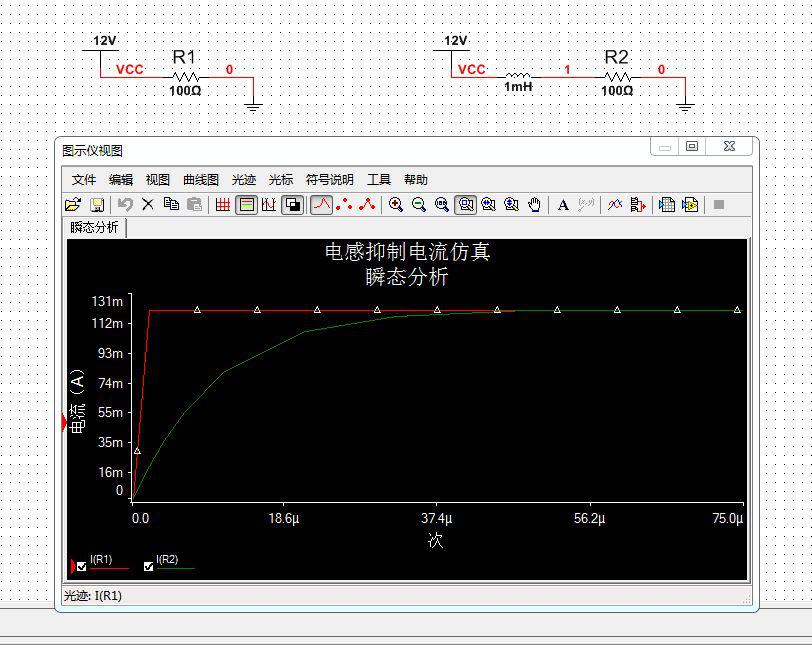
Task: Open the 文件 menu
Action: tap(84, 180)
